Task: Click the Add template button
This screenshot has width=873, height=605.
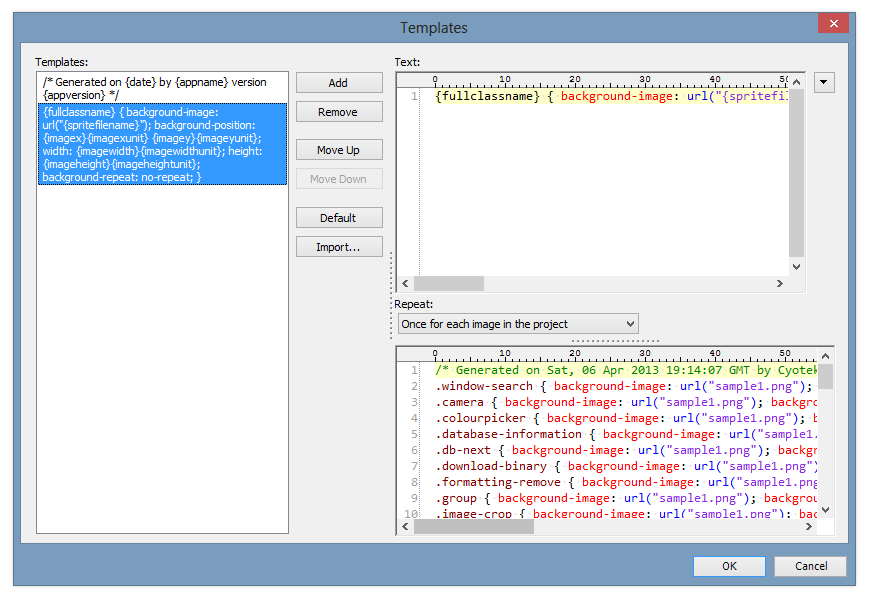Action: pyautogui.click(x=339, y=83)
